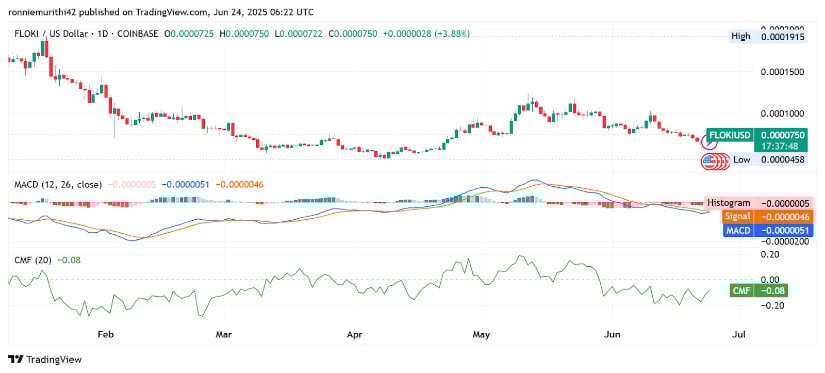Click the US flag event icons

coord(716,162)
